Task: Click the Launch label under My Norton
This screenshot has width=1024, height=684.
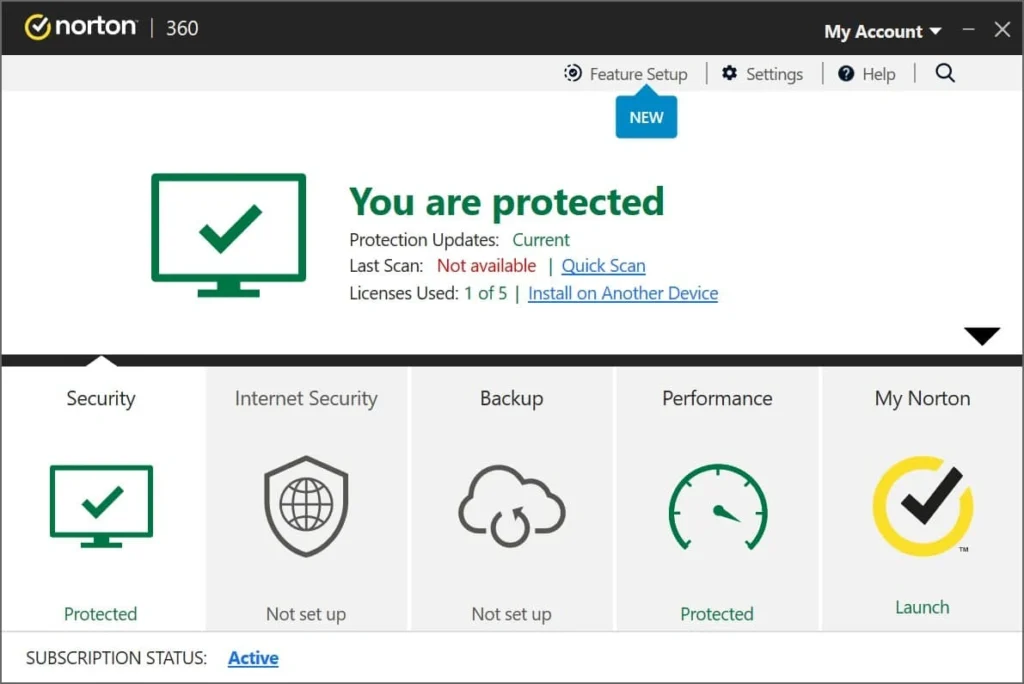Action: [922, 607]
